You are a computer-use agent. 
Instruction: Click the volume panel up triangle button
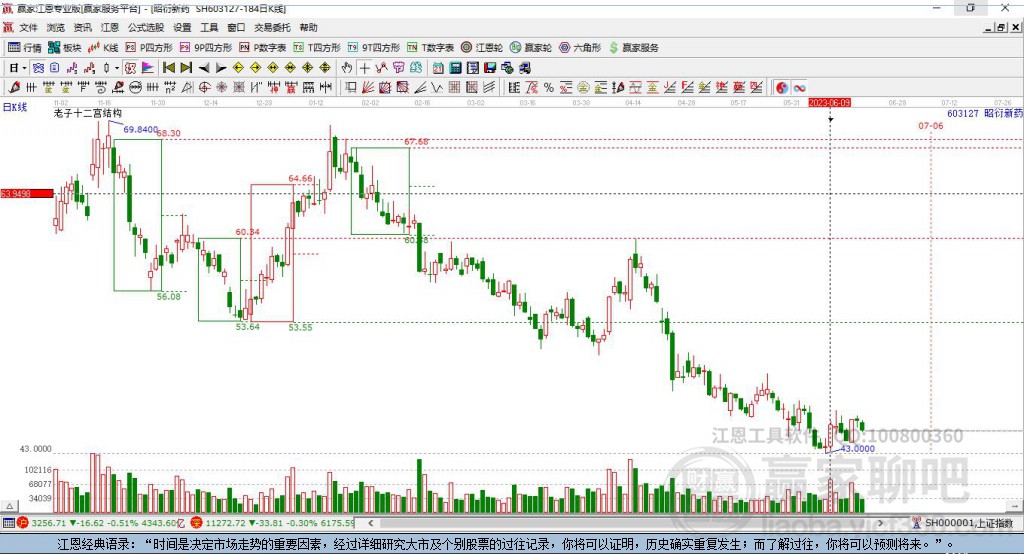coord(10,506)
